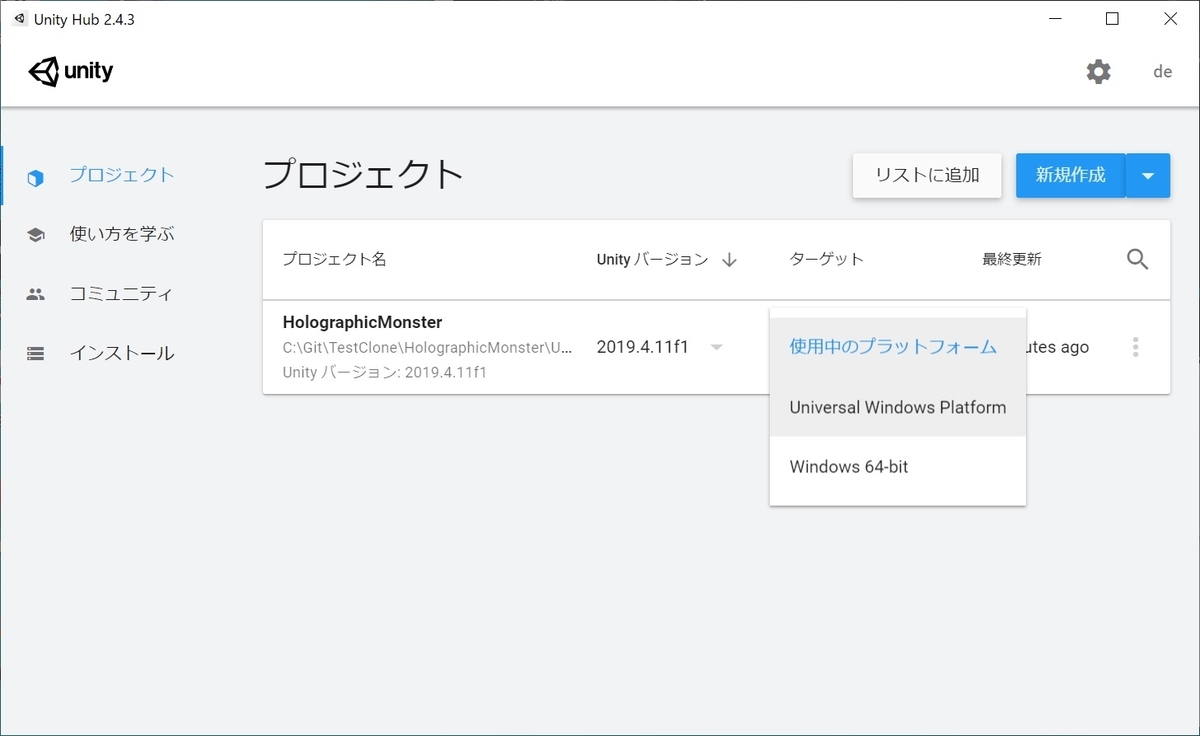Click the graduation cap icon for 使い方を学ぶ
The width and height of the screenshot is (1200, 736).
(35, 234)
